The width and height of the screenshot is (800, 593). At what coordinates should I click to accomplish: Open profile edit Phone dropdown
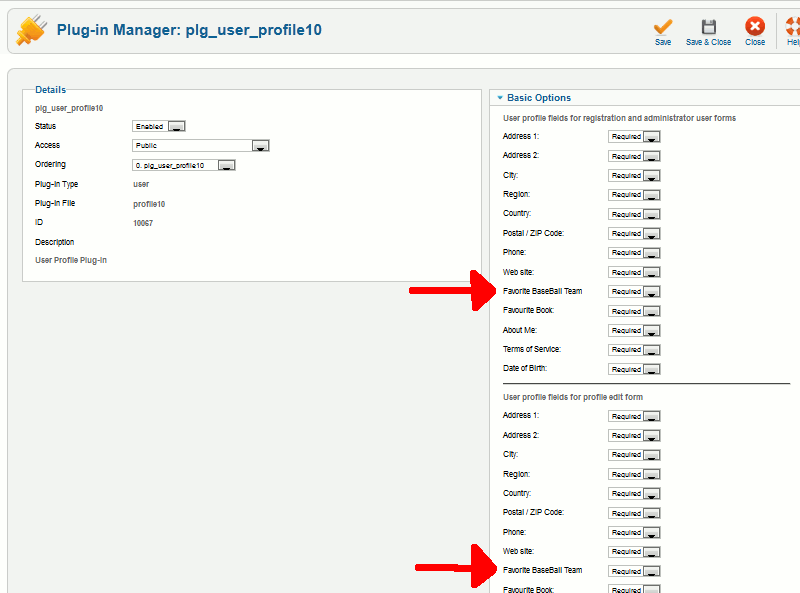point(634,533)
